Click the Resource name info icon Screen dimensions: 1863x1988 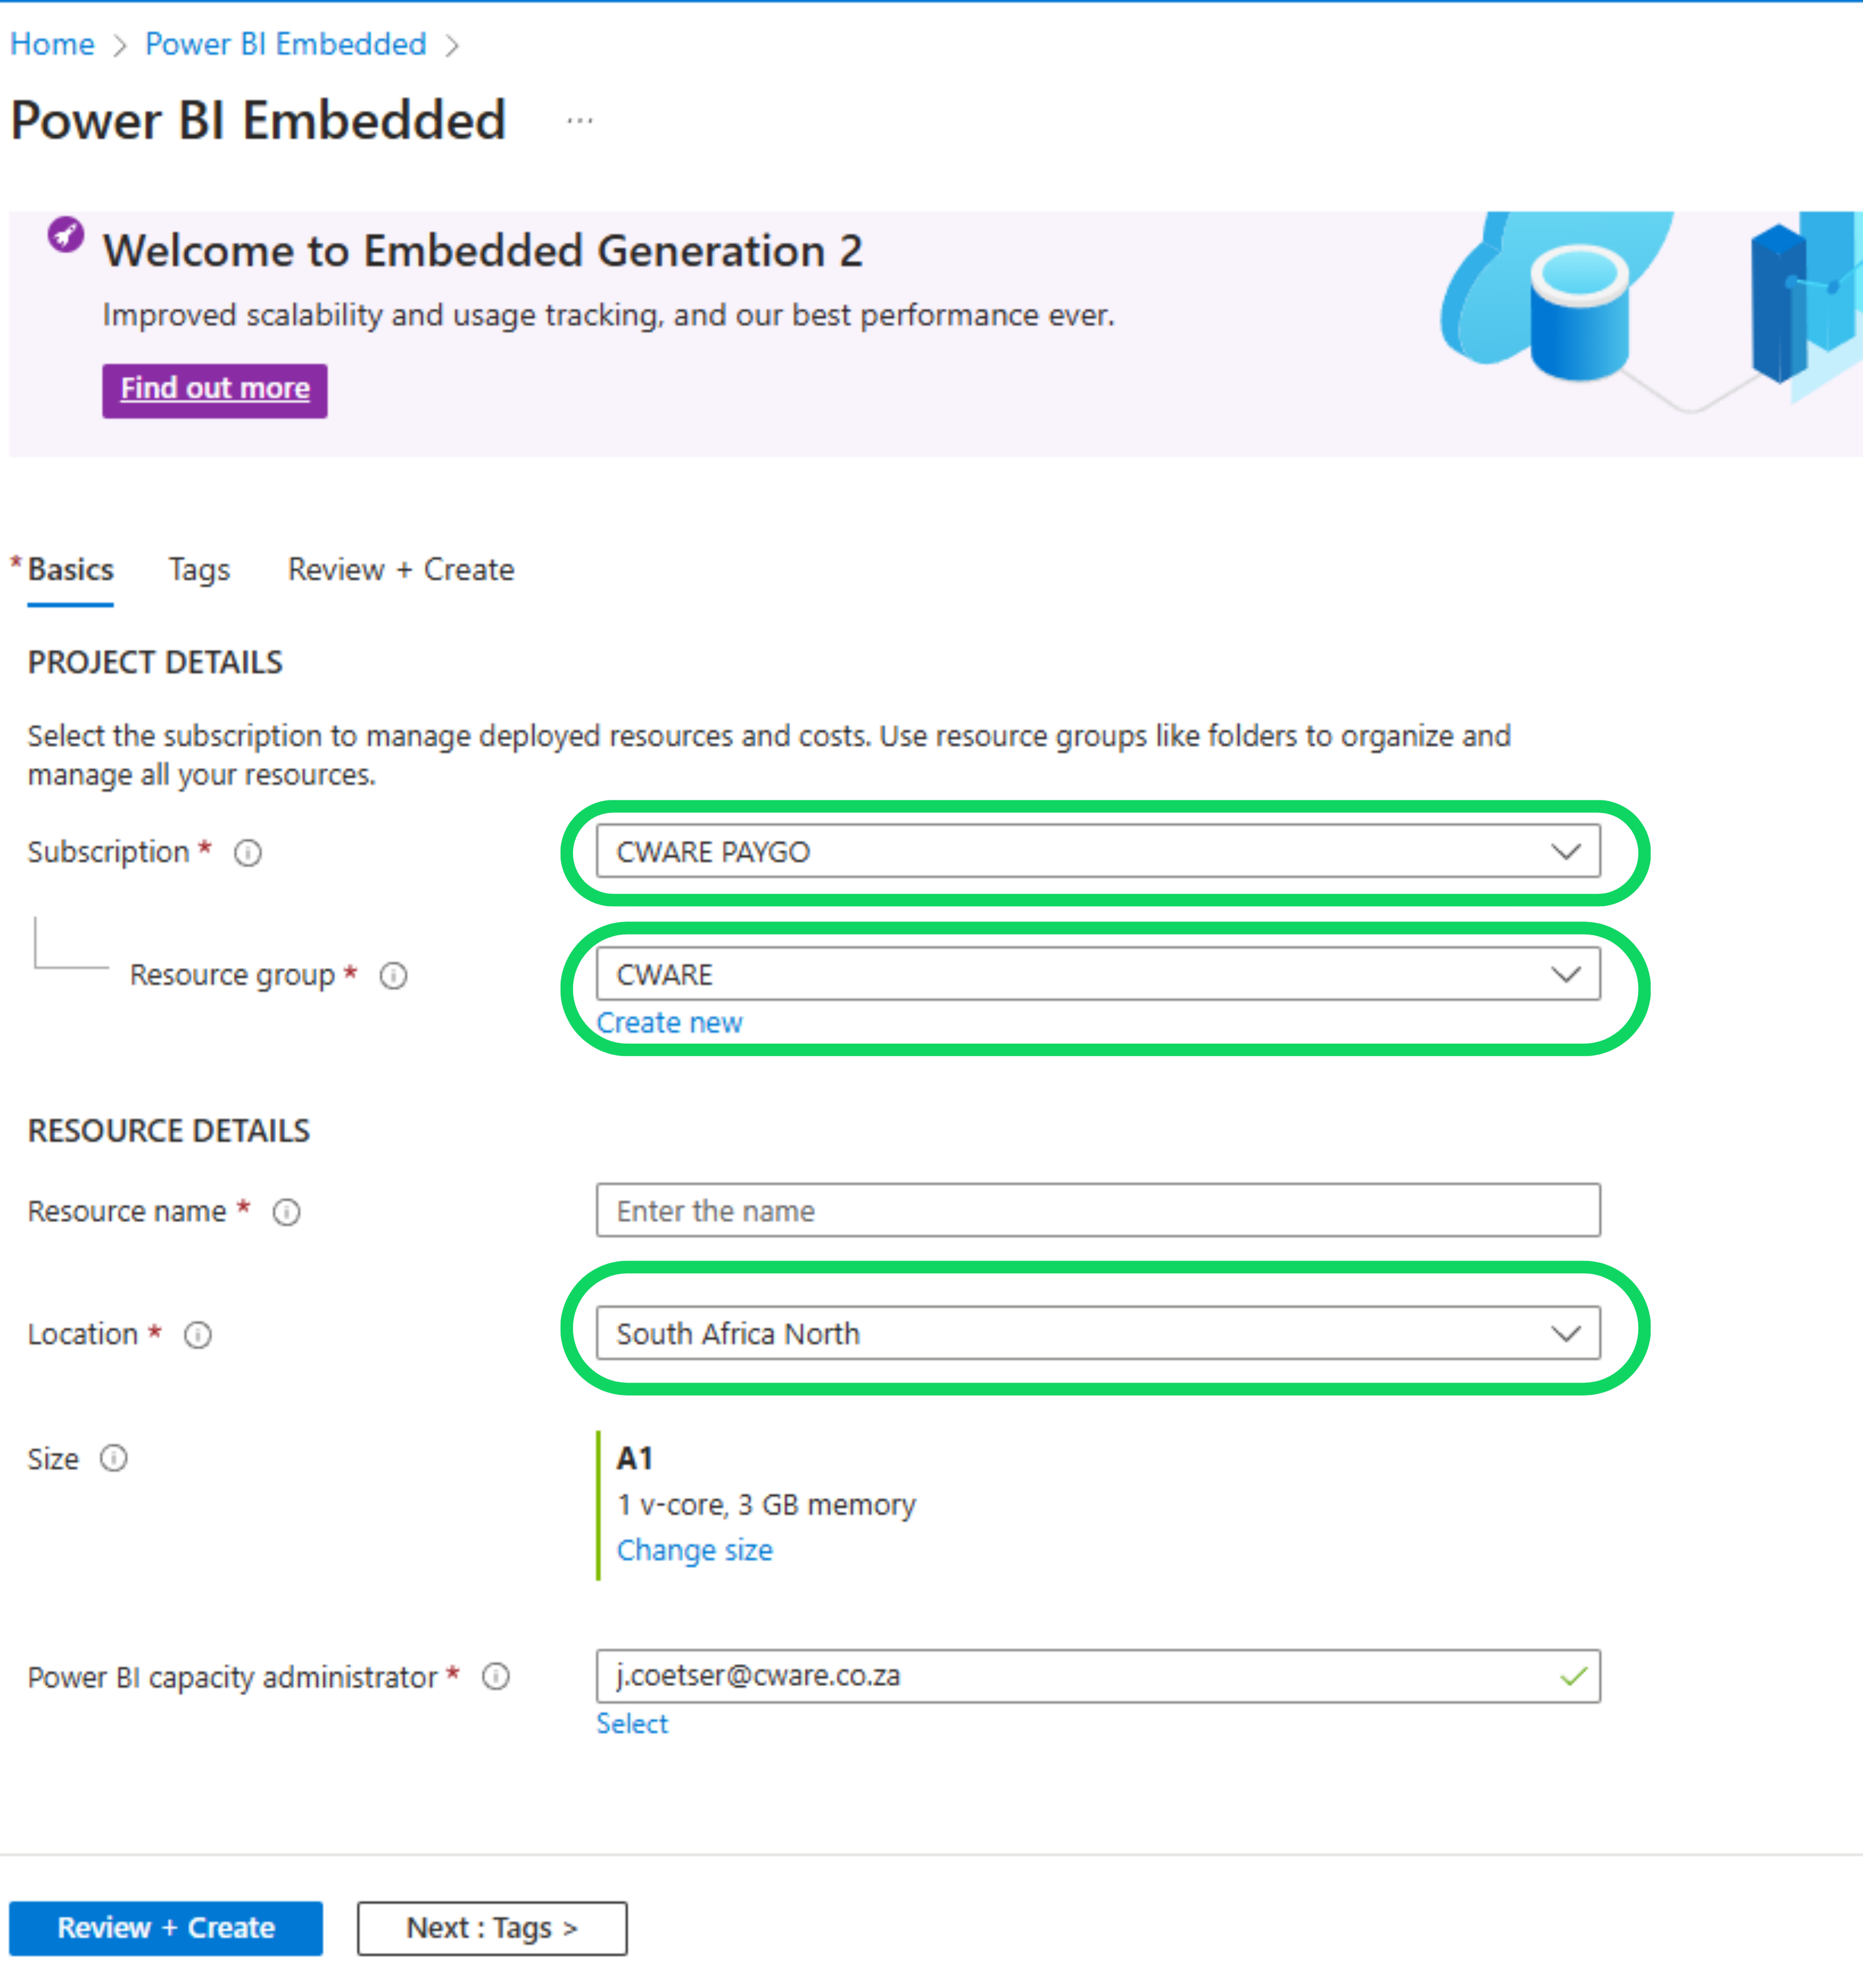(x=287, y=1212)
